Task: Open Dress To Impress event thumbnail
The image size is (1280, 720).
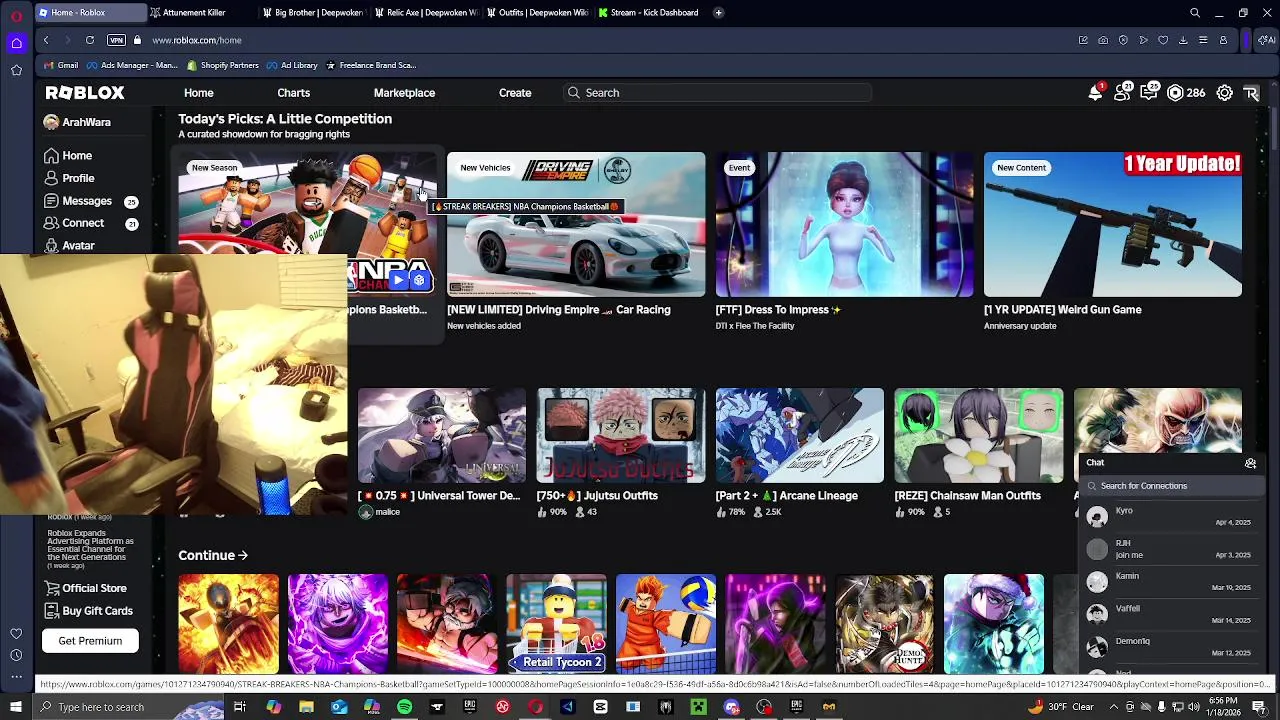Action: (844, 225)
